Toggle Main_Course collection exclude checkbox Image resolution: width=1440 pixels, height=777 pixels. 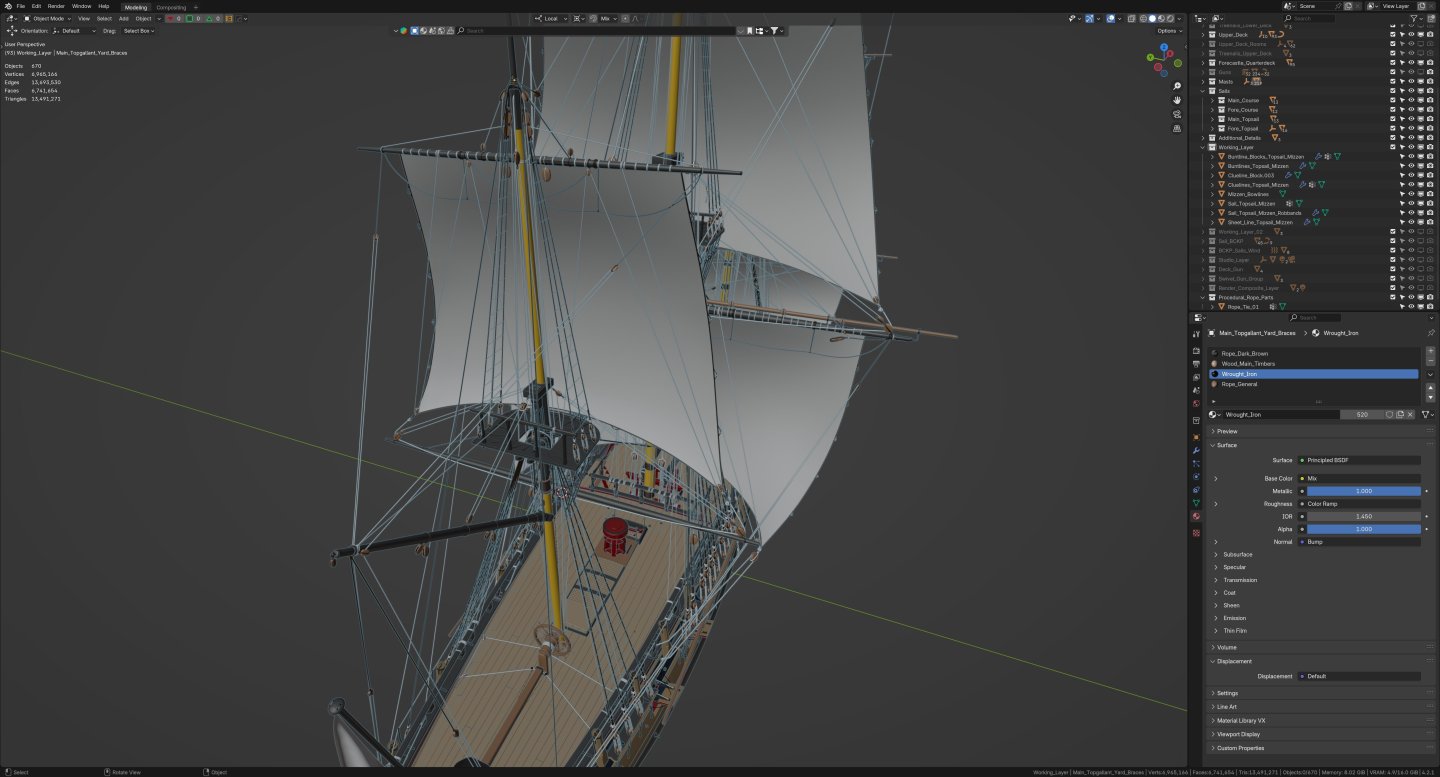tap(1392, 100)
